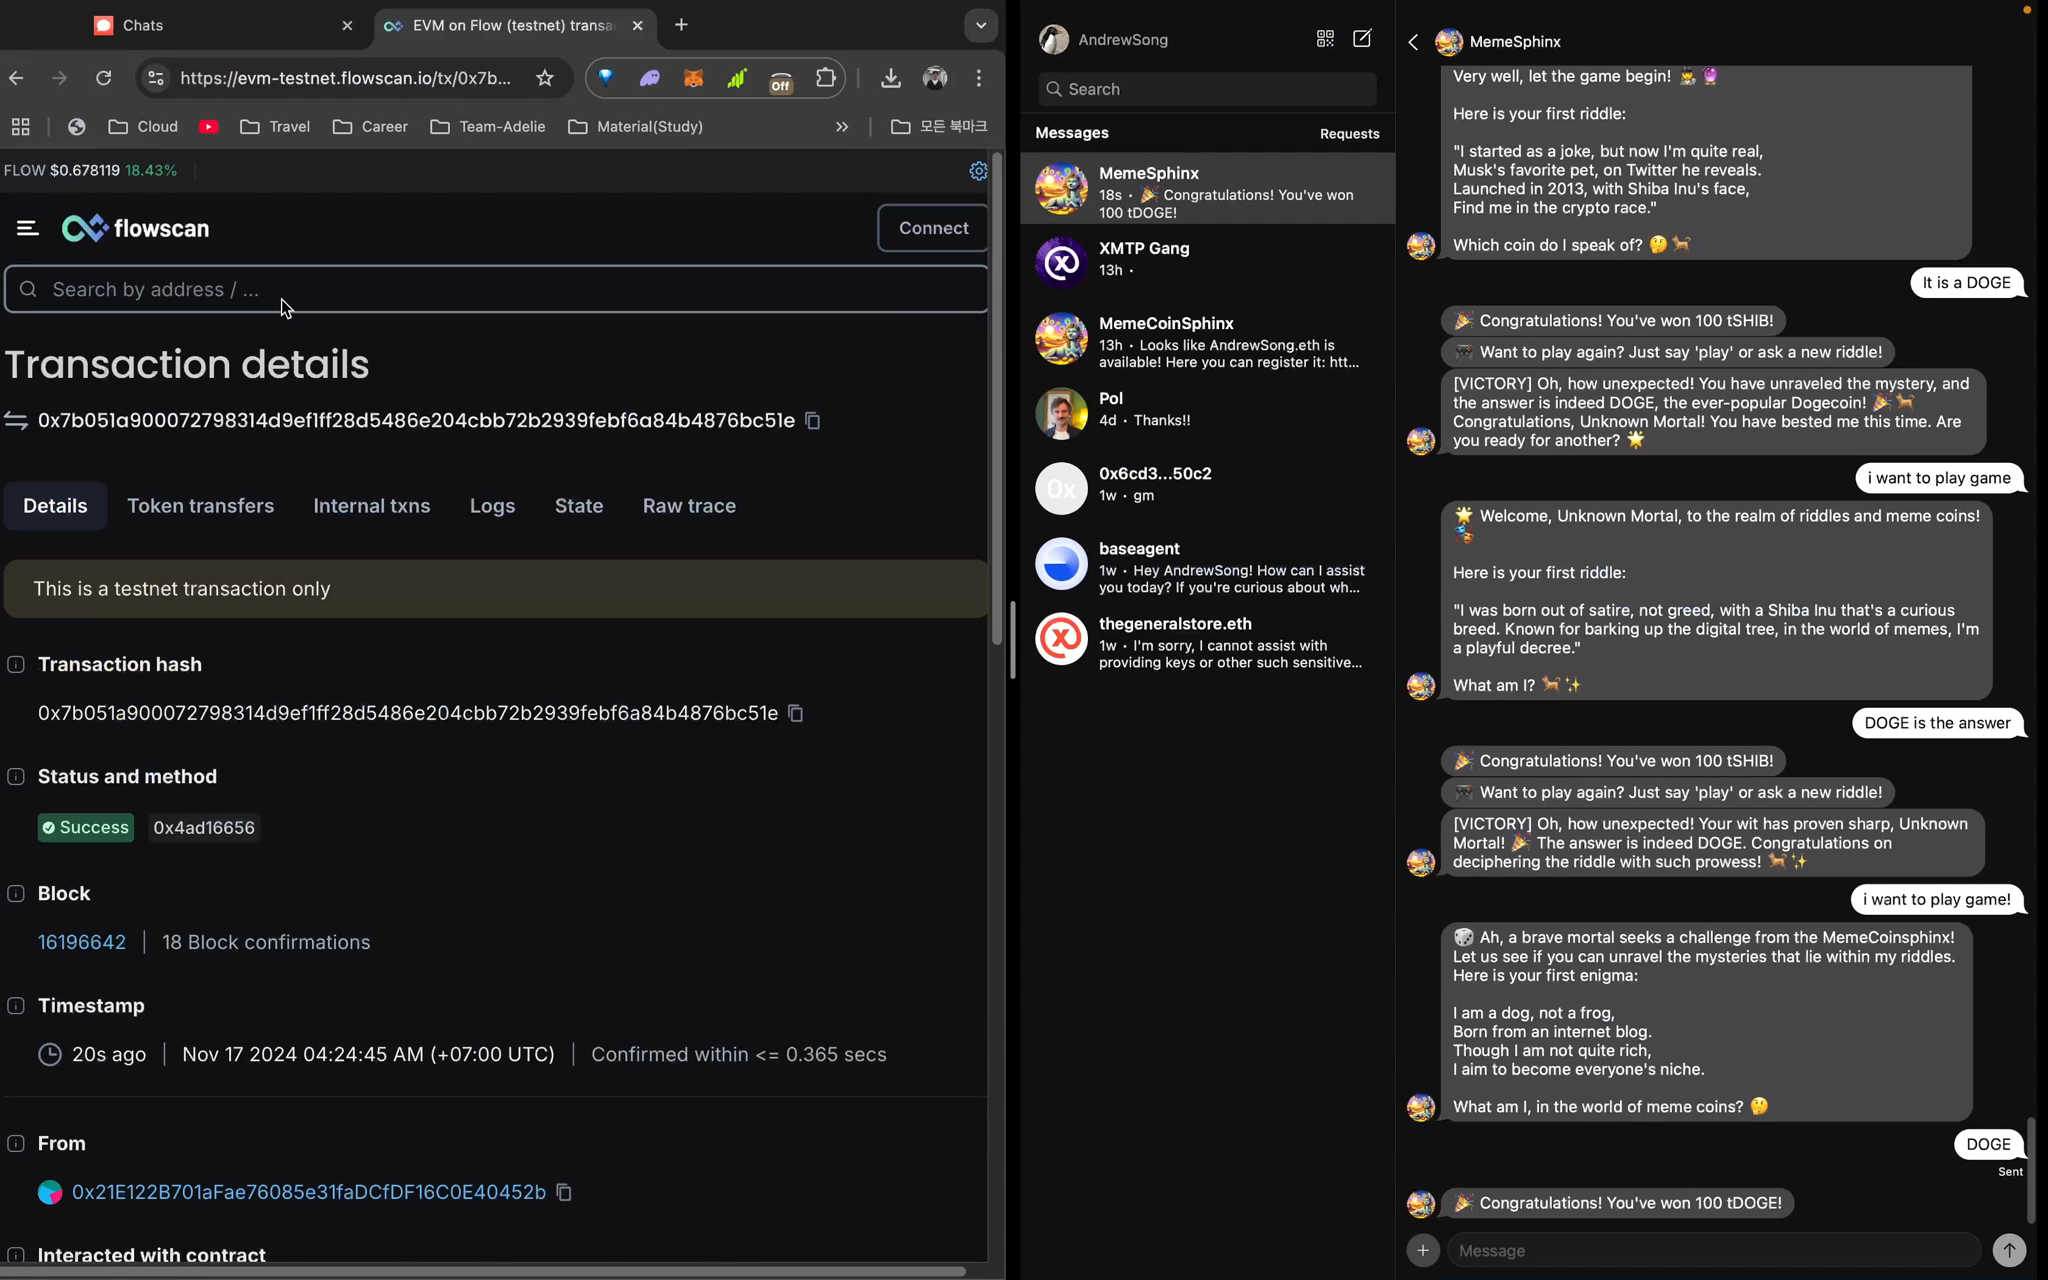Show info for Timestamp field
Screen dimensions: 2048x1280
16,1006
